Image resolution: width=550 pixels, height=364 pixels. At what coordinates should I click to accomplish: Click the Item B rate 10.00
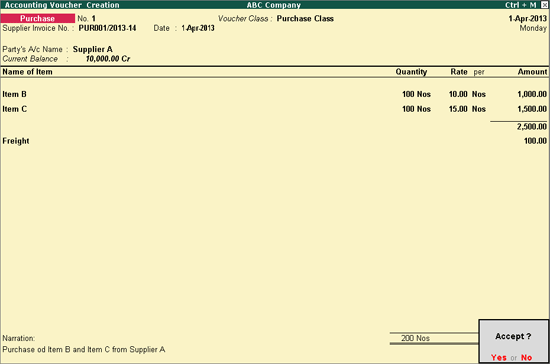point(458,94)
